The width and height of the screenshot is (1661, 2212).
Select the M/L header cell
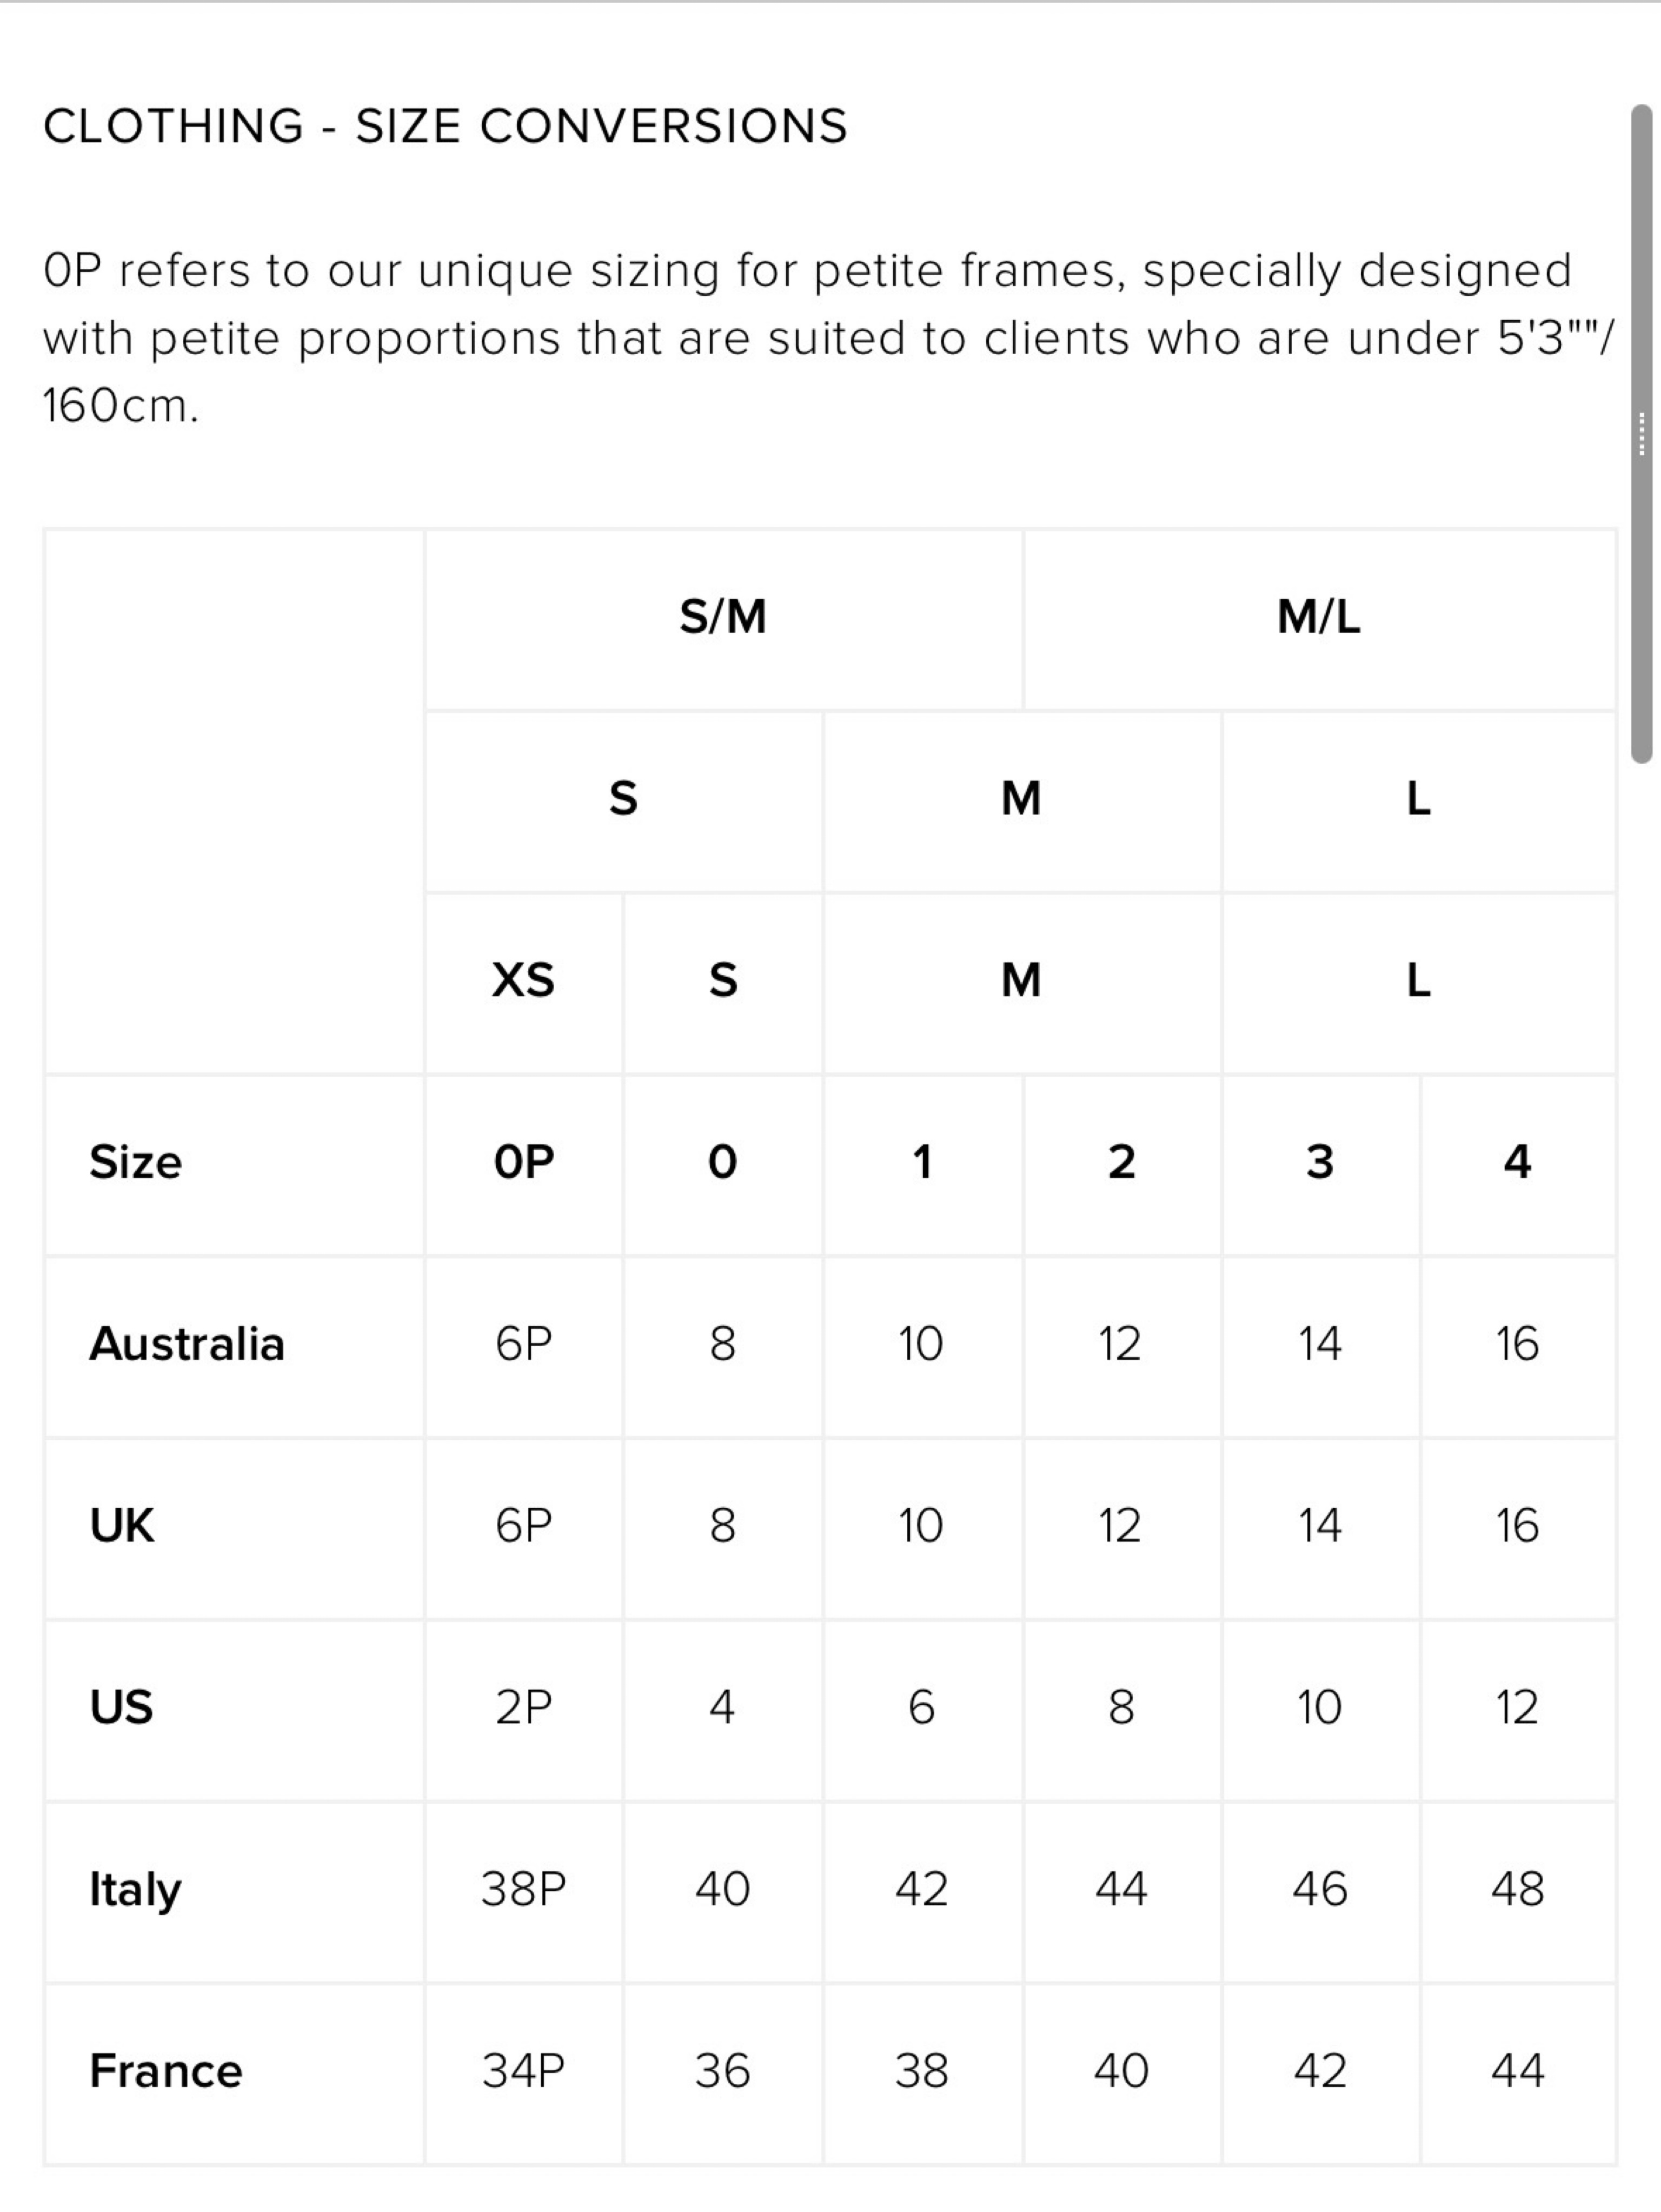pos(1319,617)
